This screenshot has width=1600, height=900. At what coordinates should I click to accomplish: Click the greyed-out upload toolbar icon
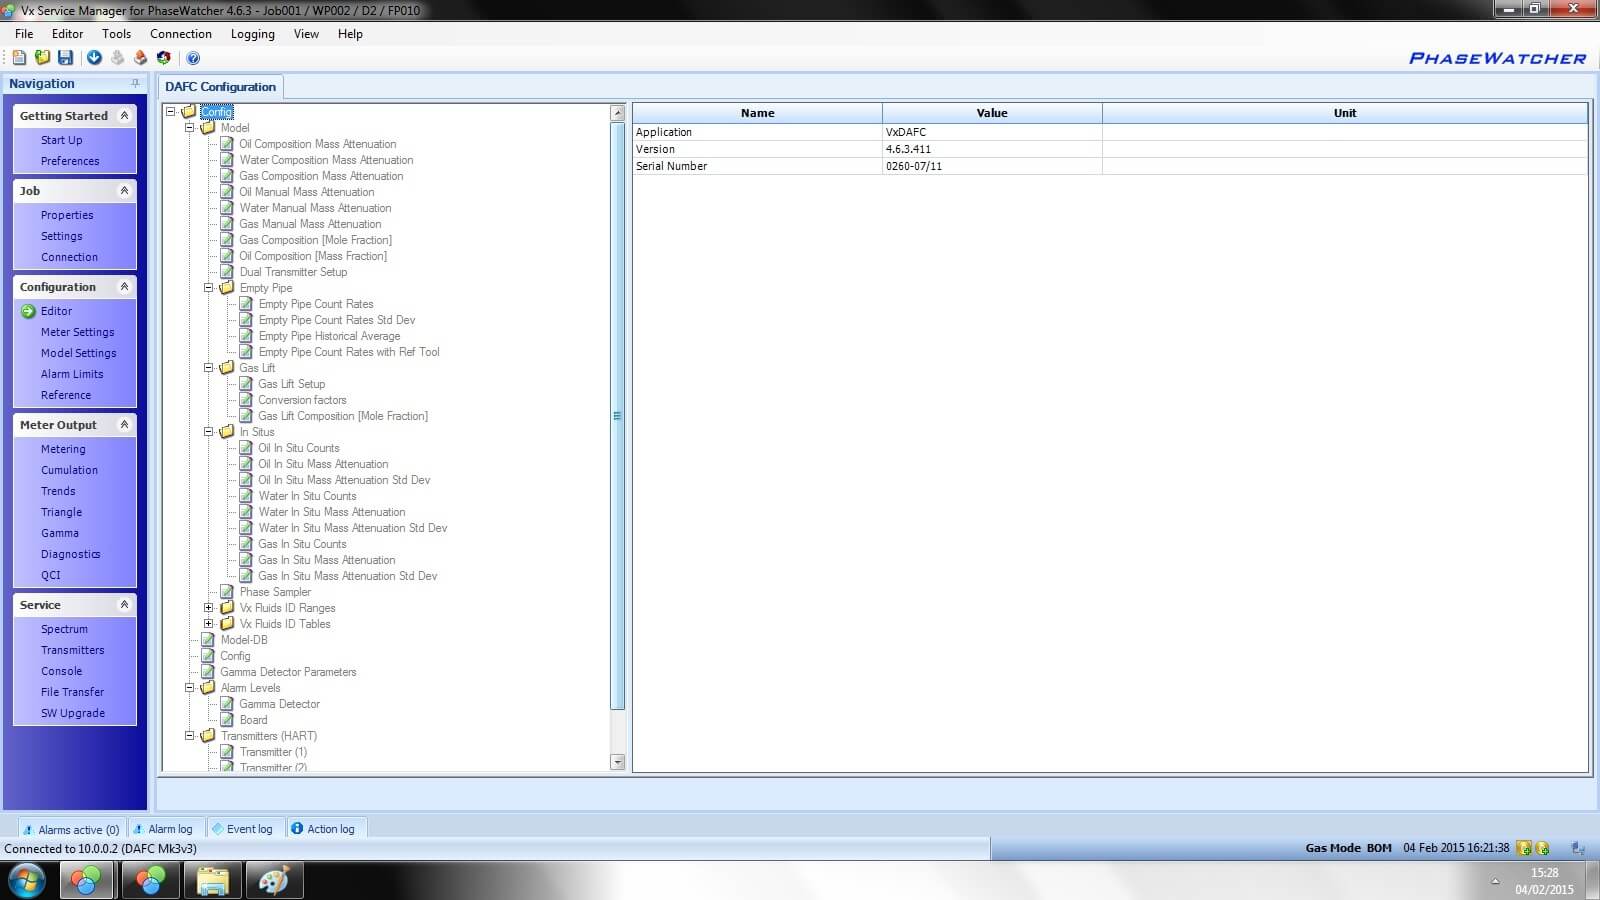(117, 58)
